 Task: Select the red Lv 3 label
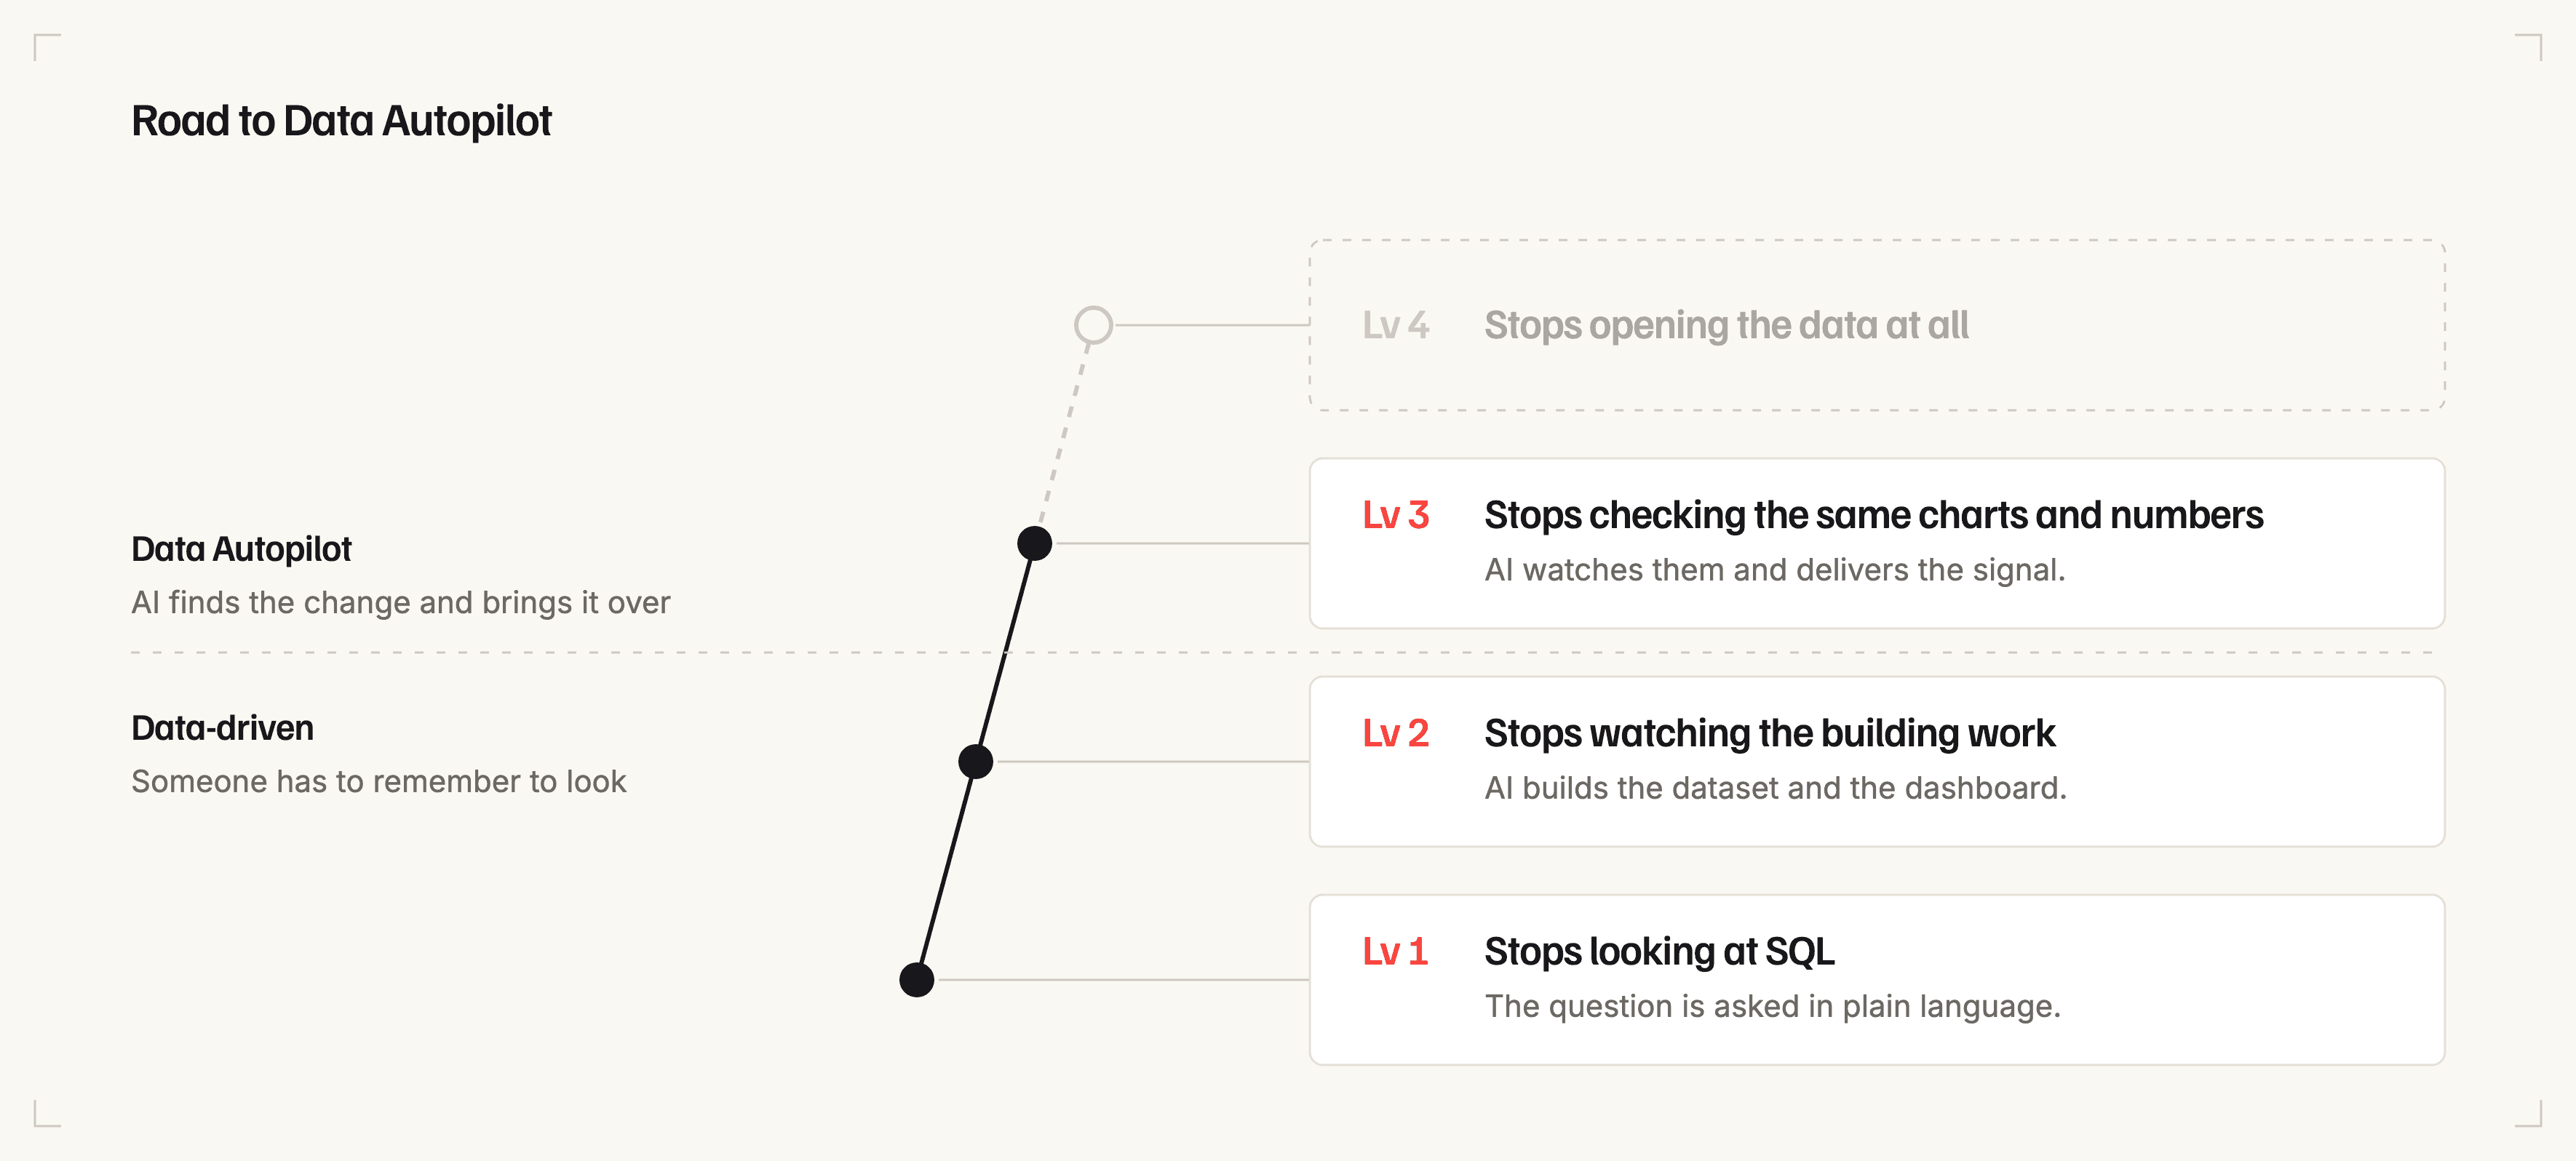coord(1395,515)
